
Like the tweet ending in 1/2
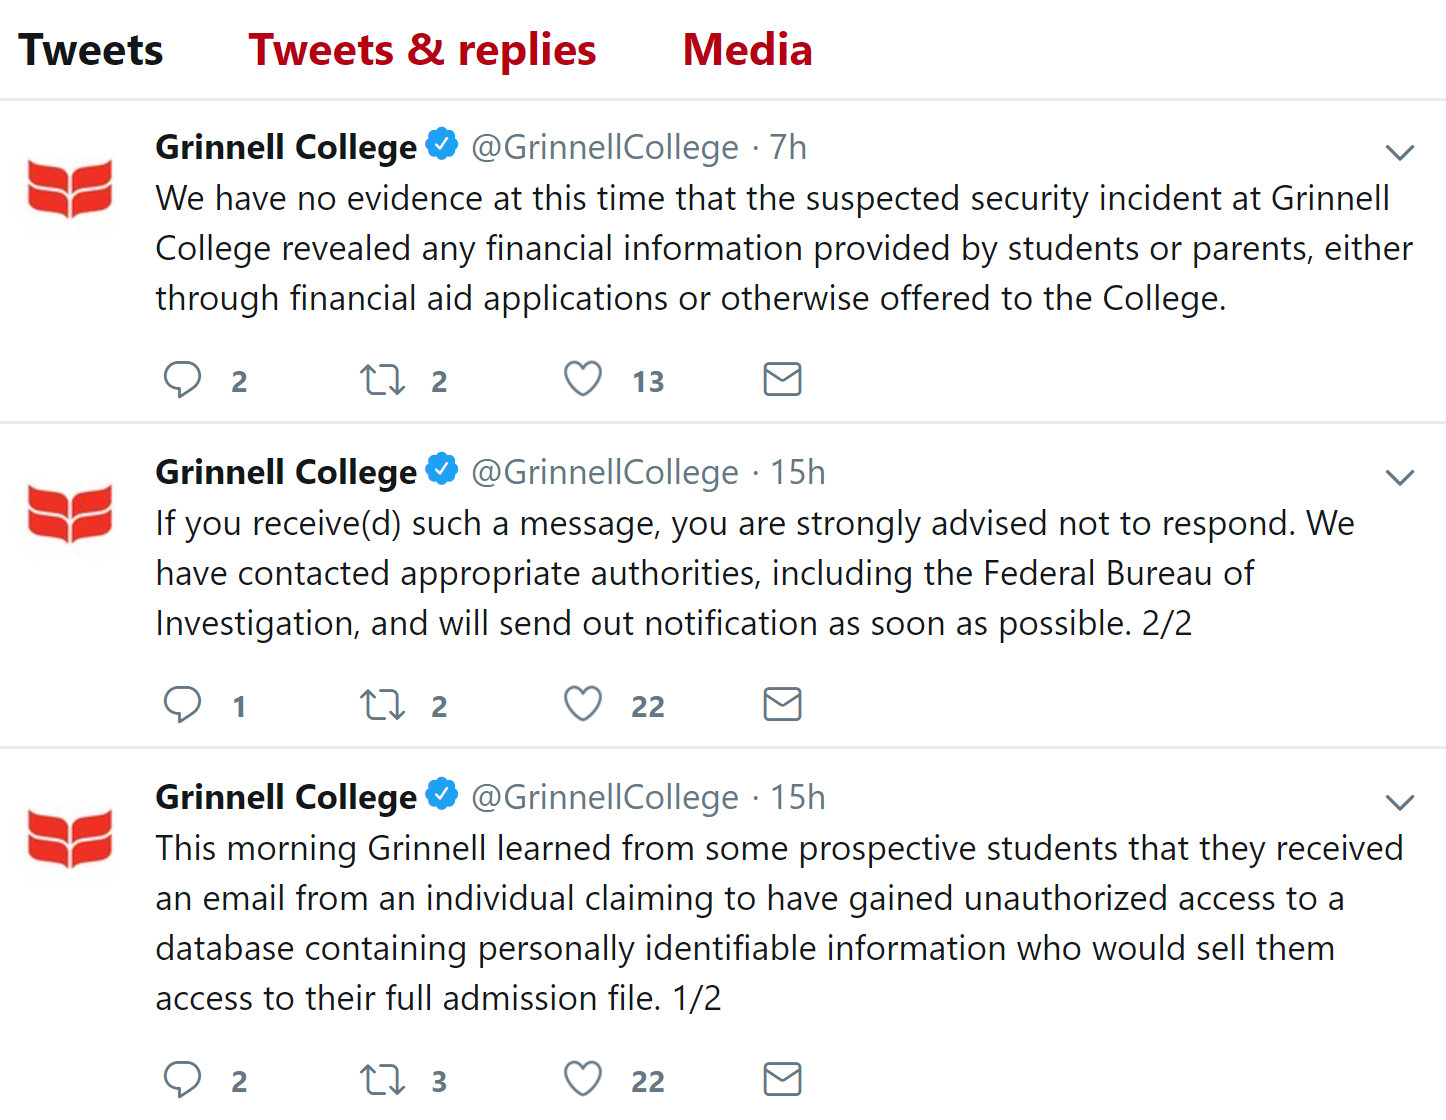[x=583, y=1079]
